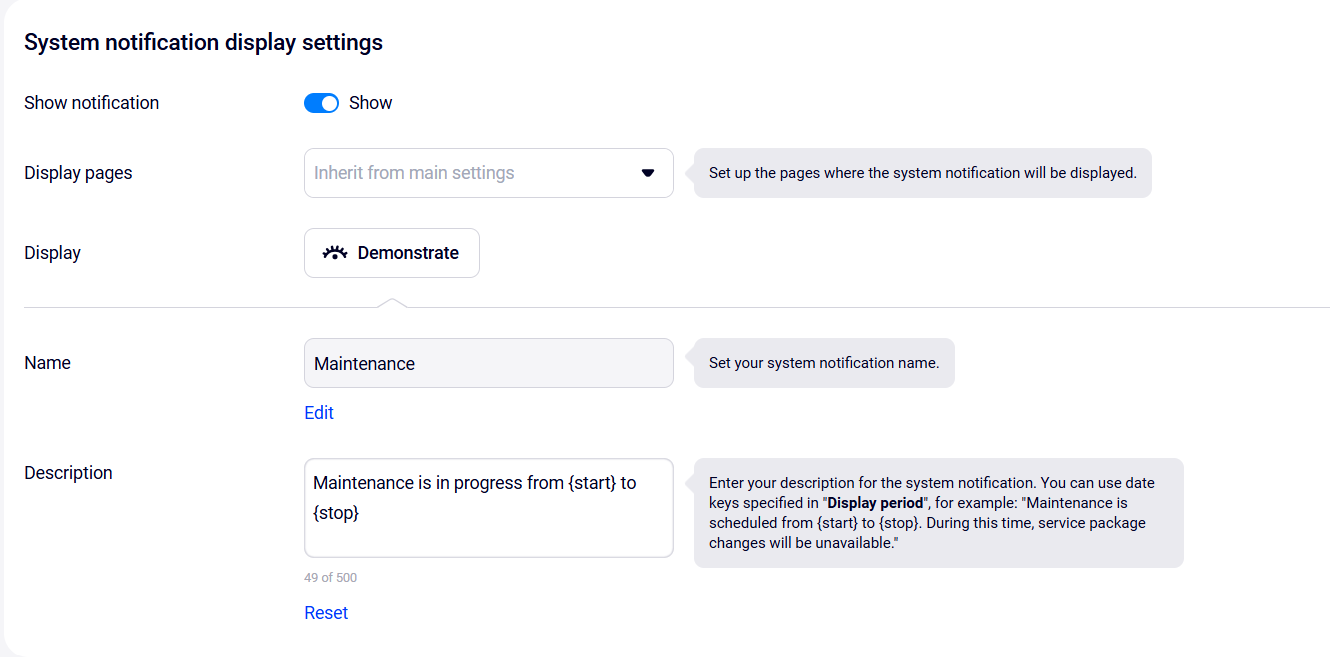Reset the description text
The height and width of the screenshot is (657, 1330).
[x=326, y=613]
